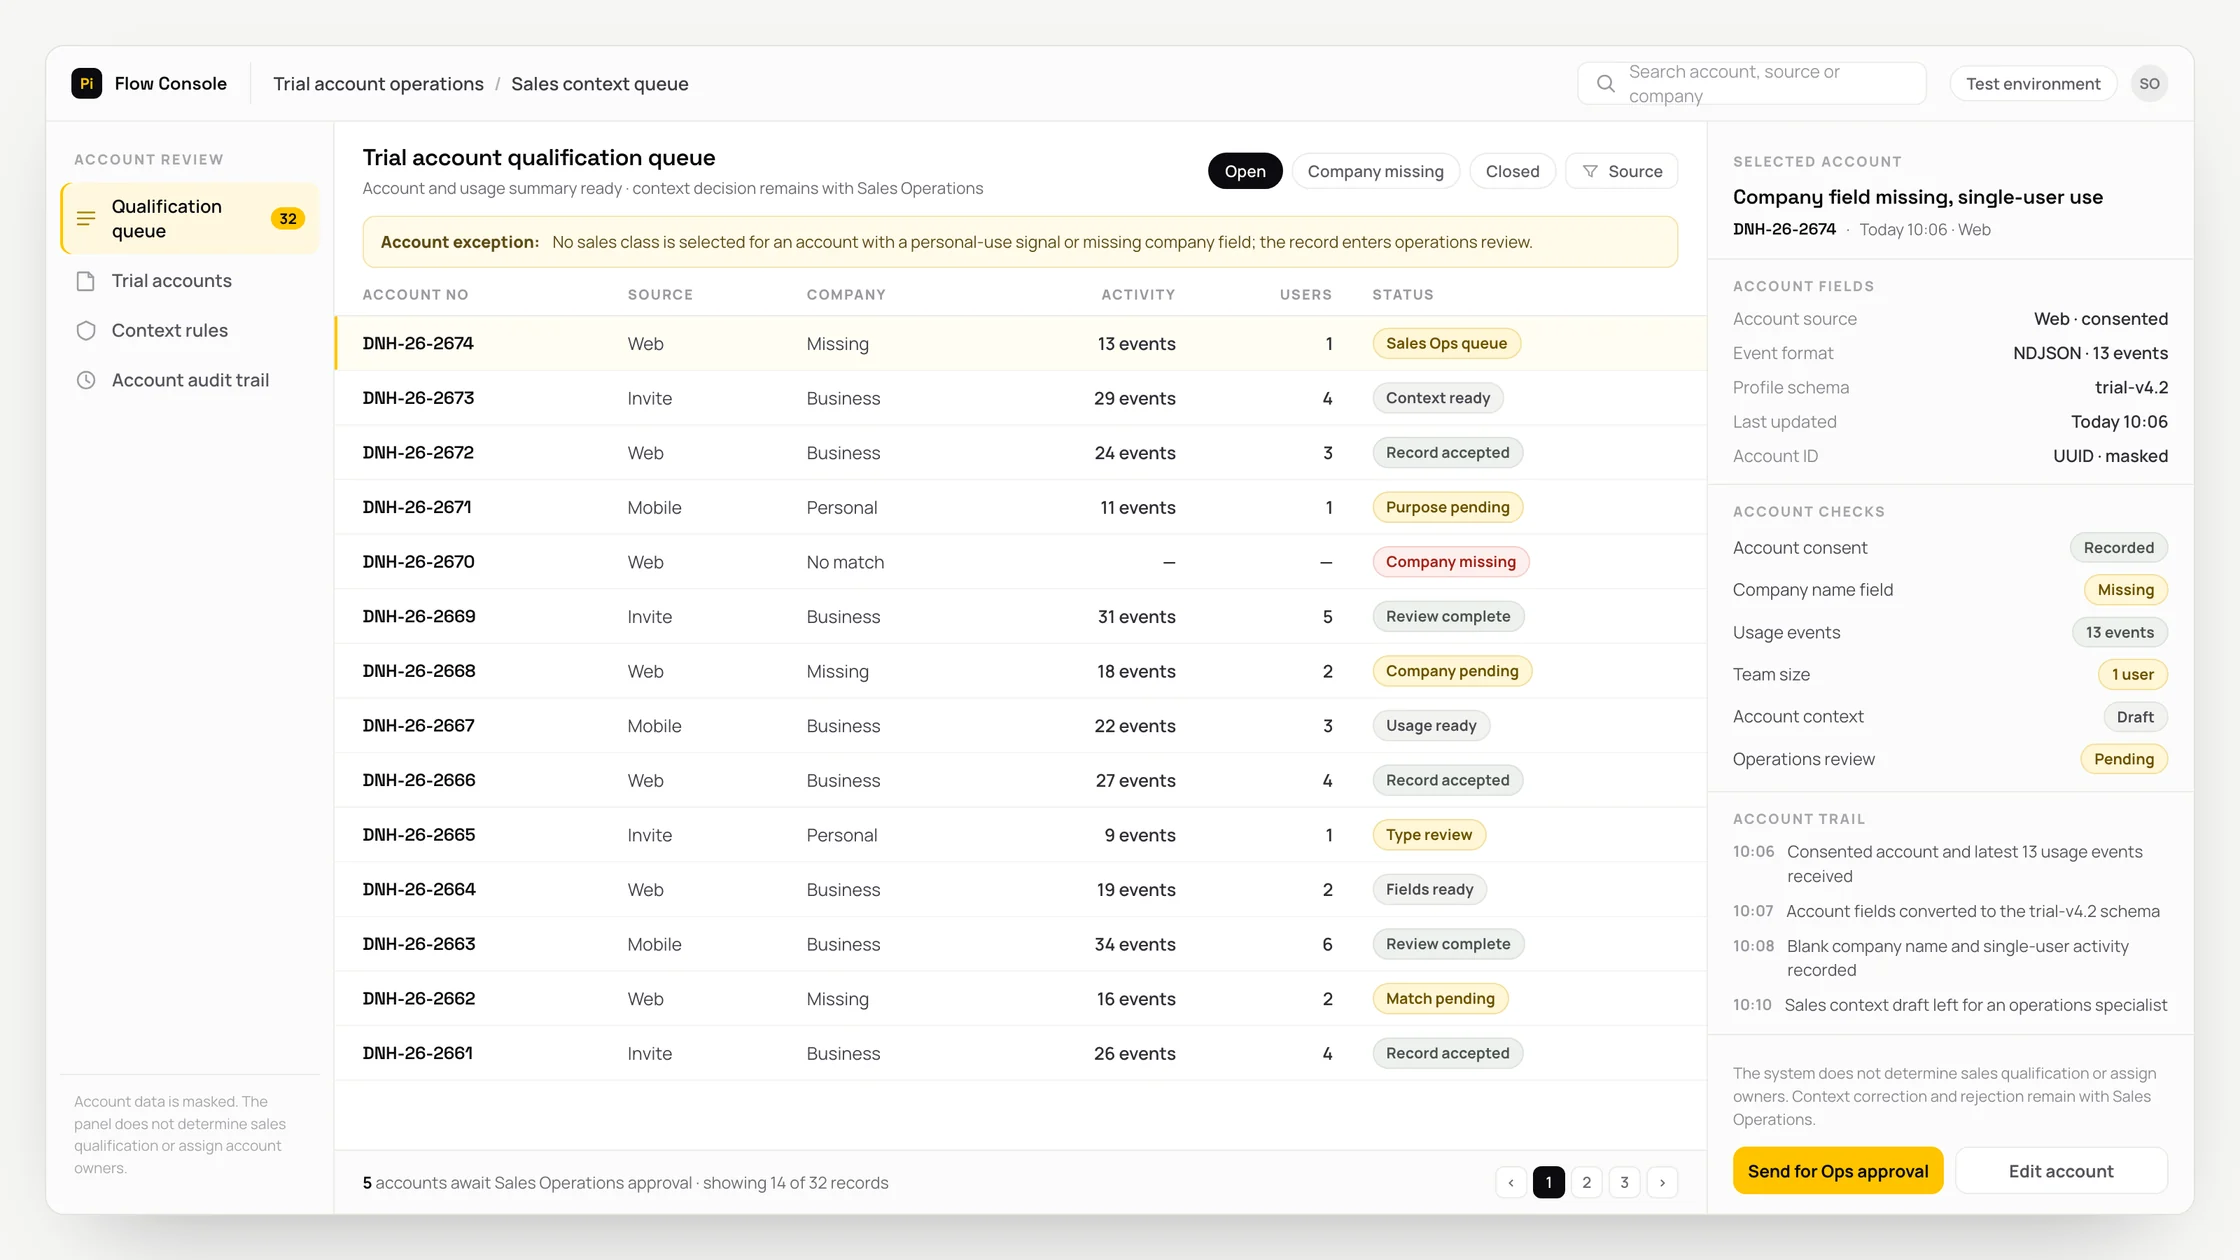This screenshot has height=1260, width=2240.
Task: Click the Source filter funnel icon
Action: pos(1590,171)
